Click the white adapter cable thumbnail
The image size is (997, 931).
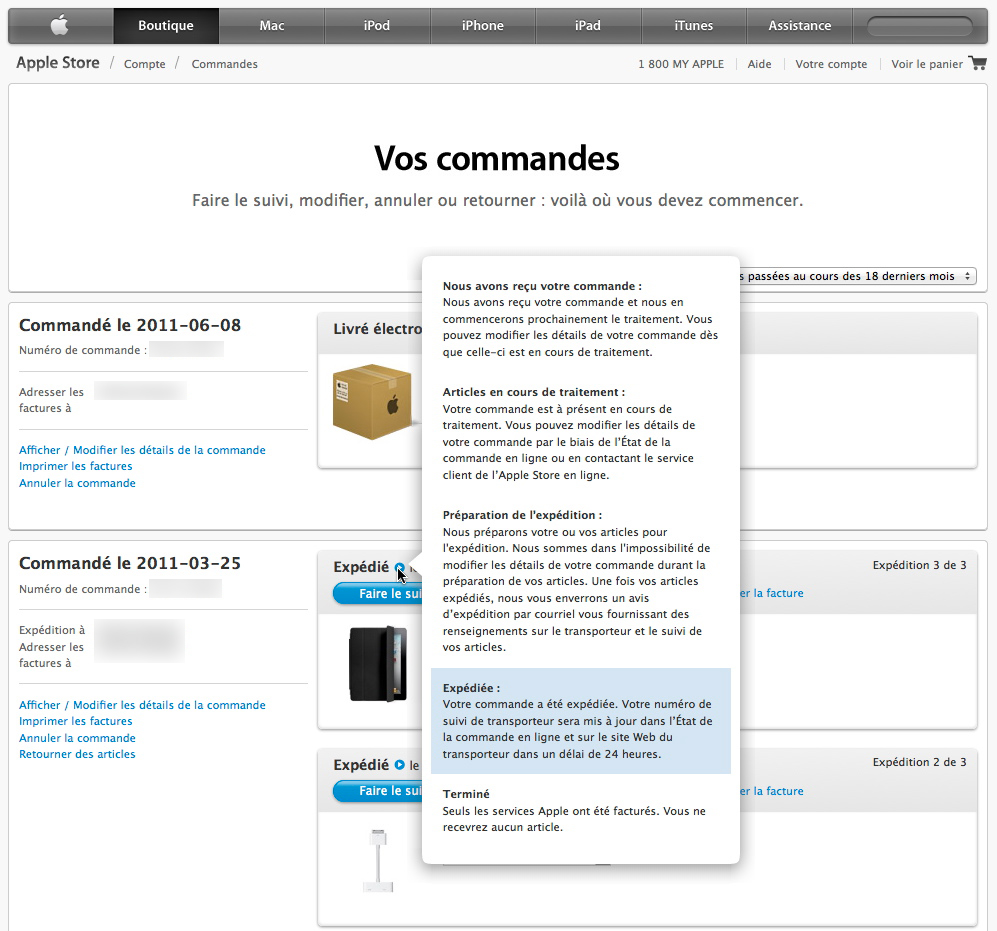coord(378,861)
